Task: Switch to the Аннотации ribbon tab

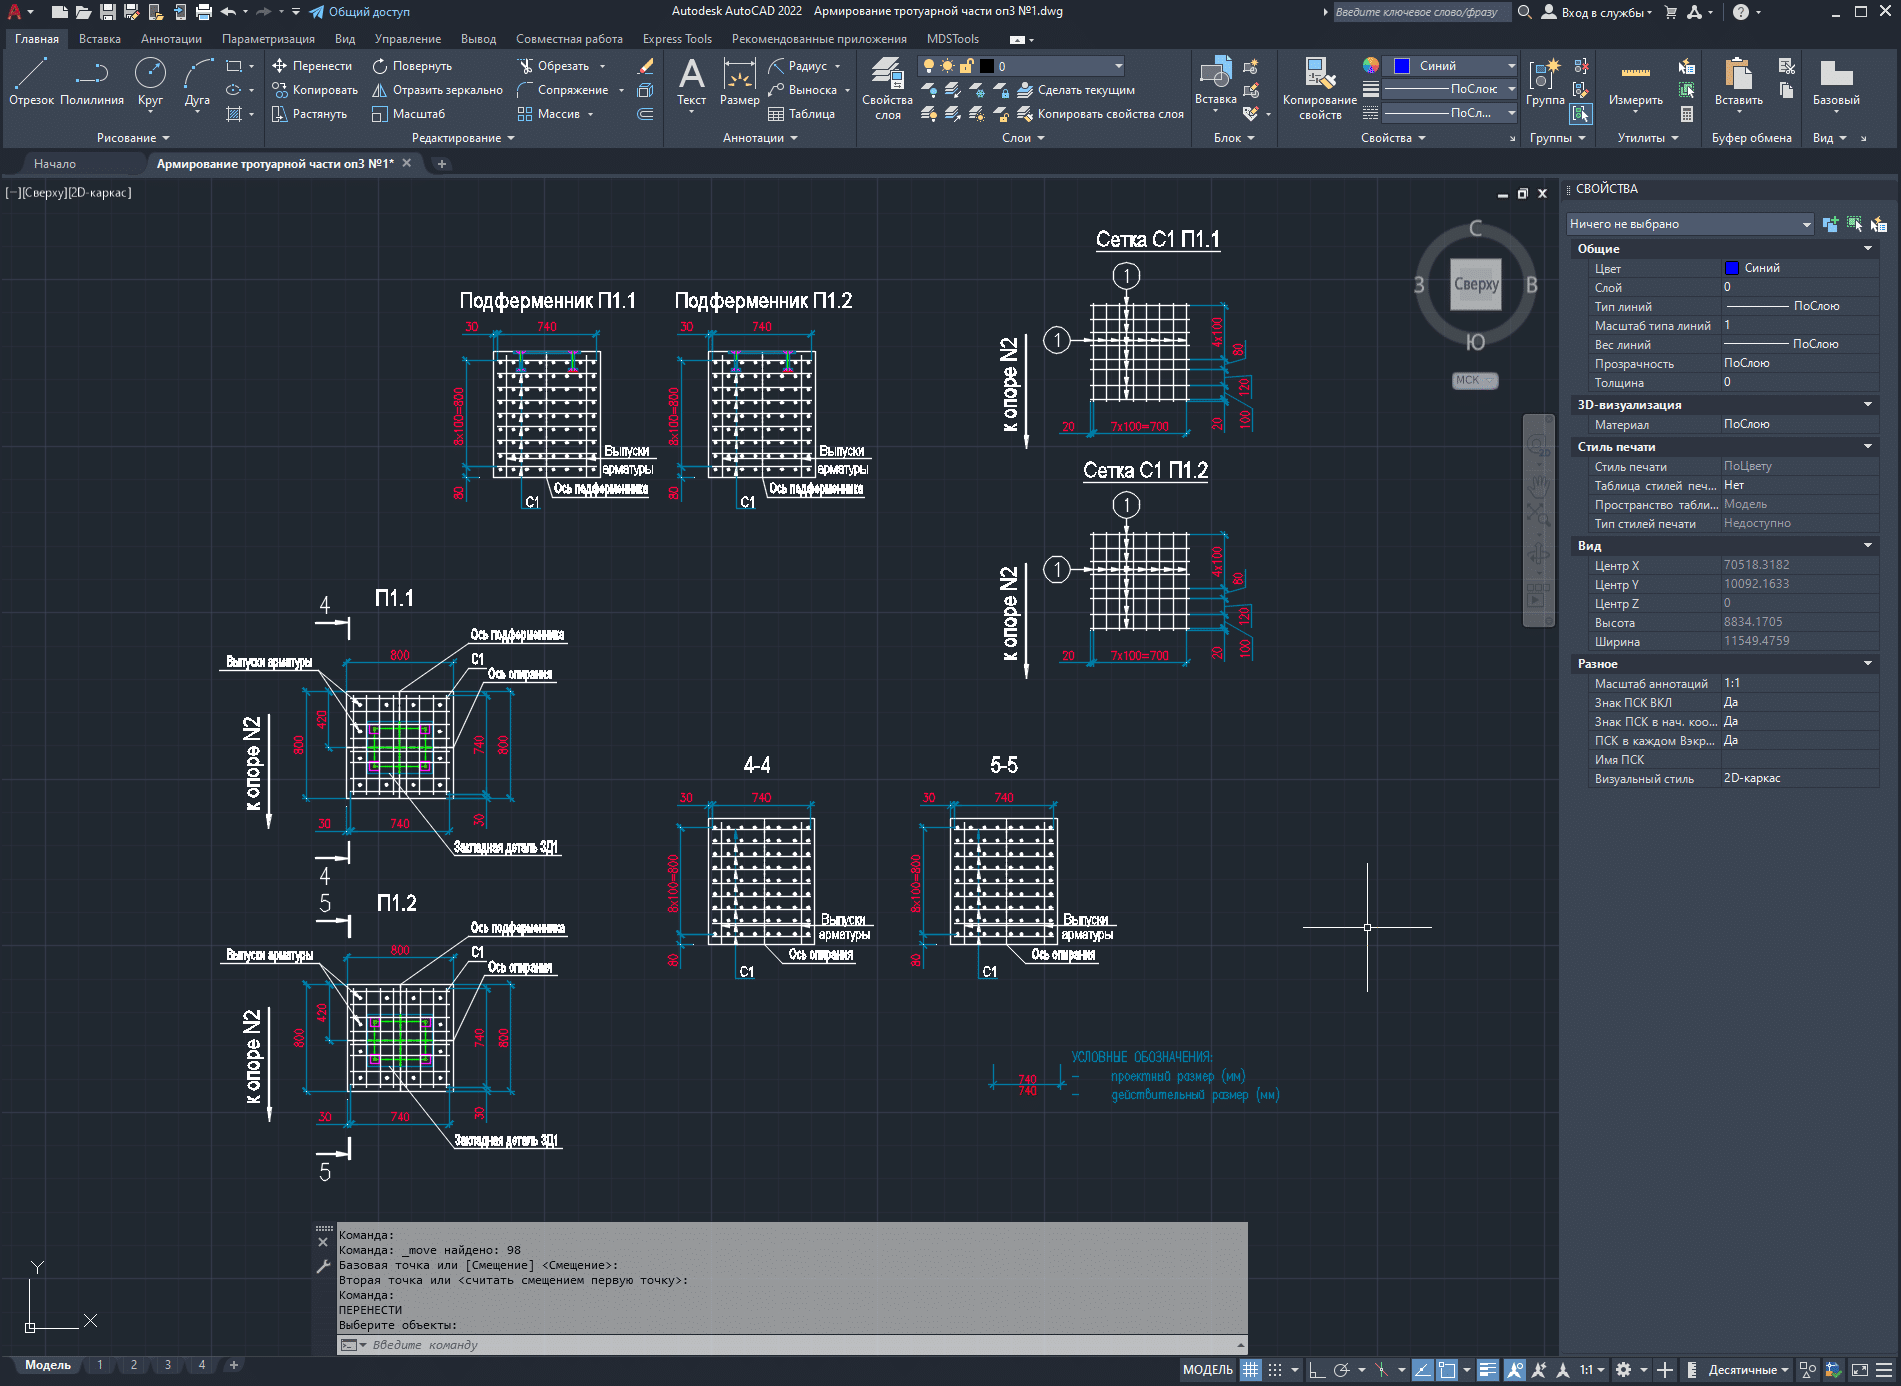Action: (171, 39)
